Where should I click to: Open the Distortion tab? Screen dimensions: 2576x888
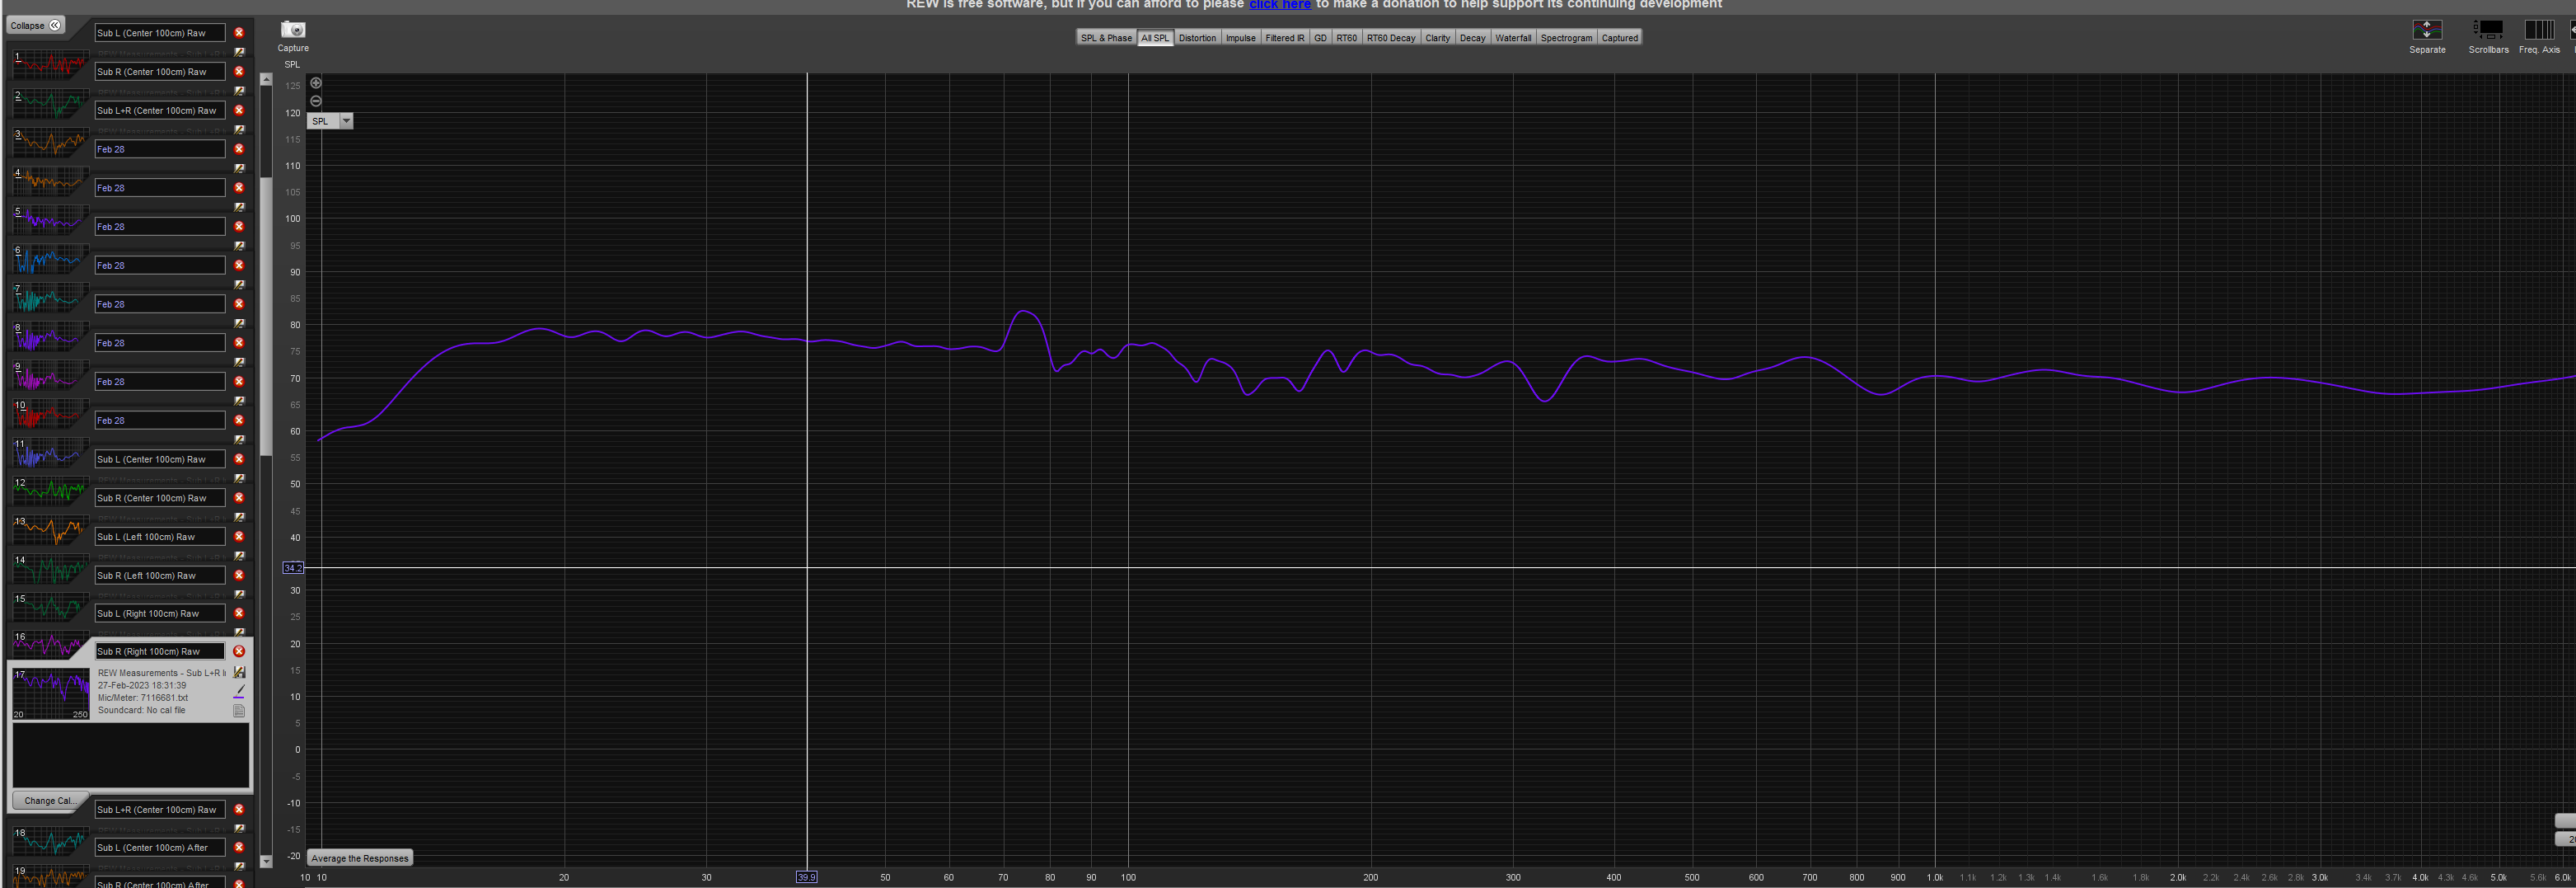(x=1197, y=38)
